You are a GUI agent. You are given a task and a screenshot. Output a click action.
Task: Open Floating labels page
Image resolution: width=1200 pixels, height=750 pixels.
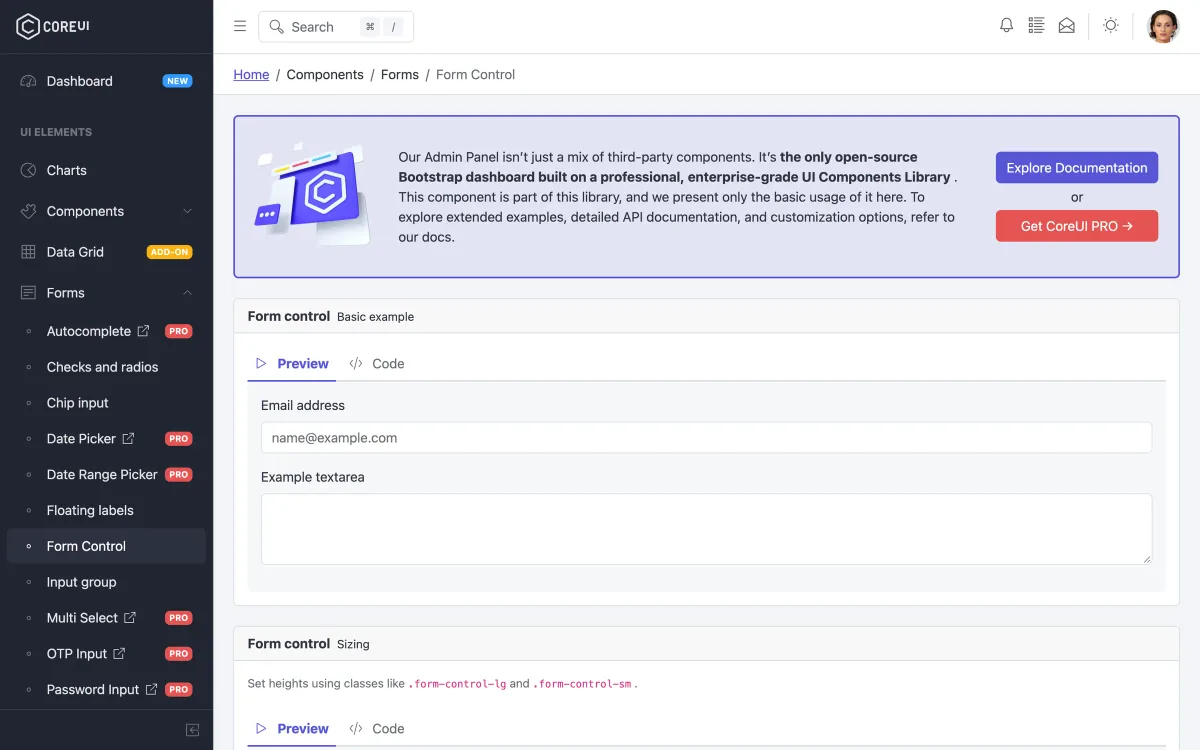[106, 510]
